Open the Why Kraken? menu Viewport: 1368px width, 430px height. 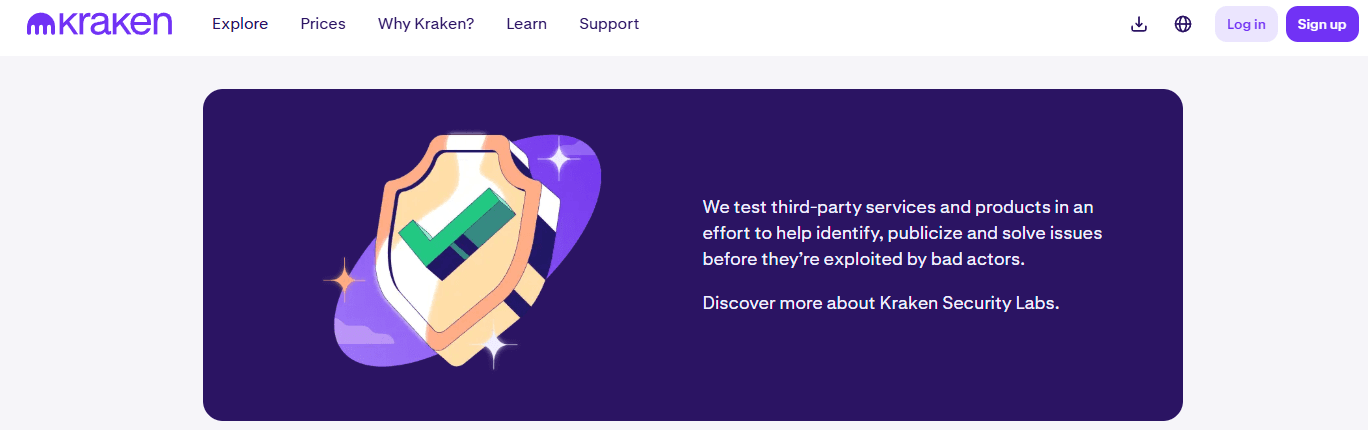426,24
